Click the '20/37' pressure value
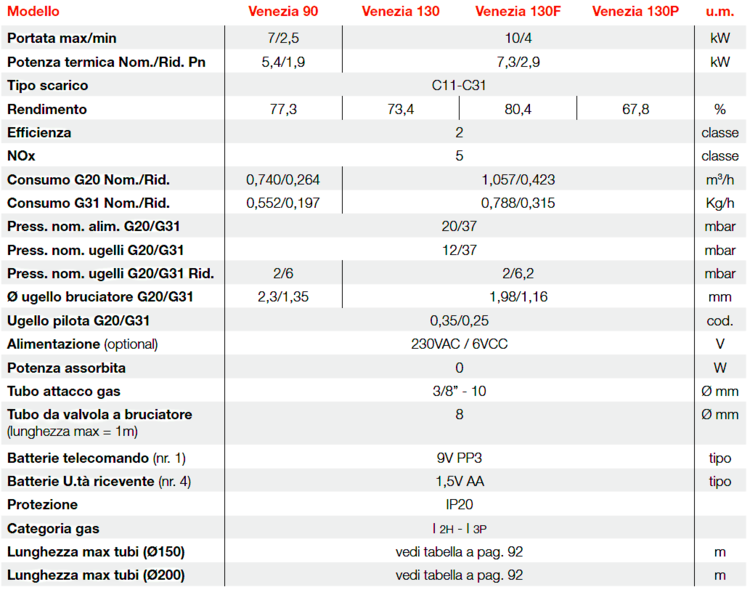Viewport: 750px width, 595px height. pos(459,227)
